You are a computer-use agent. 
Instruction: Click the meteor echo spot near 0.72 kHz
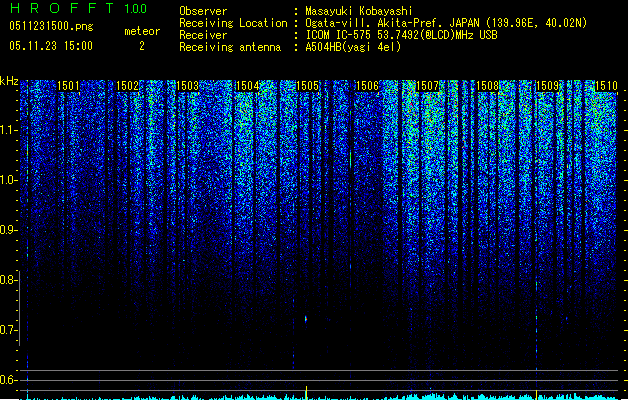pyautogui.click(x=306, y=319)
